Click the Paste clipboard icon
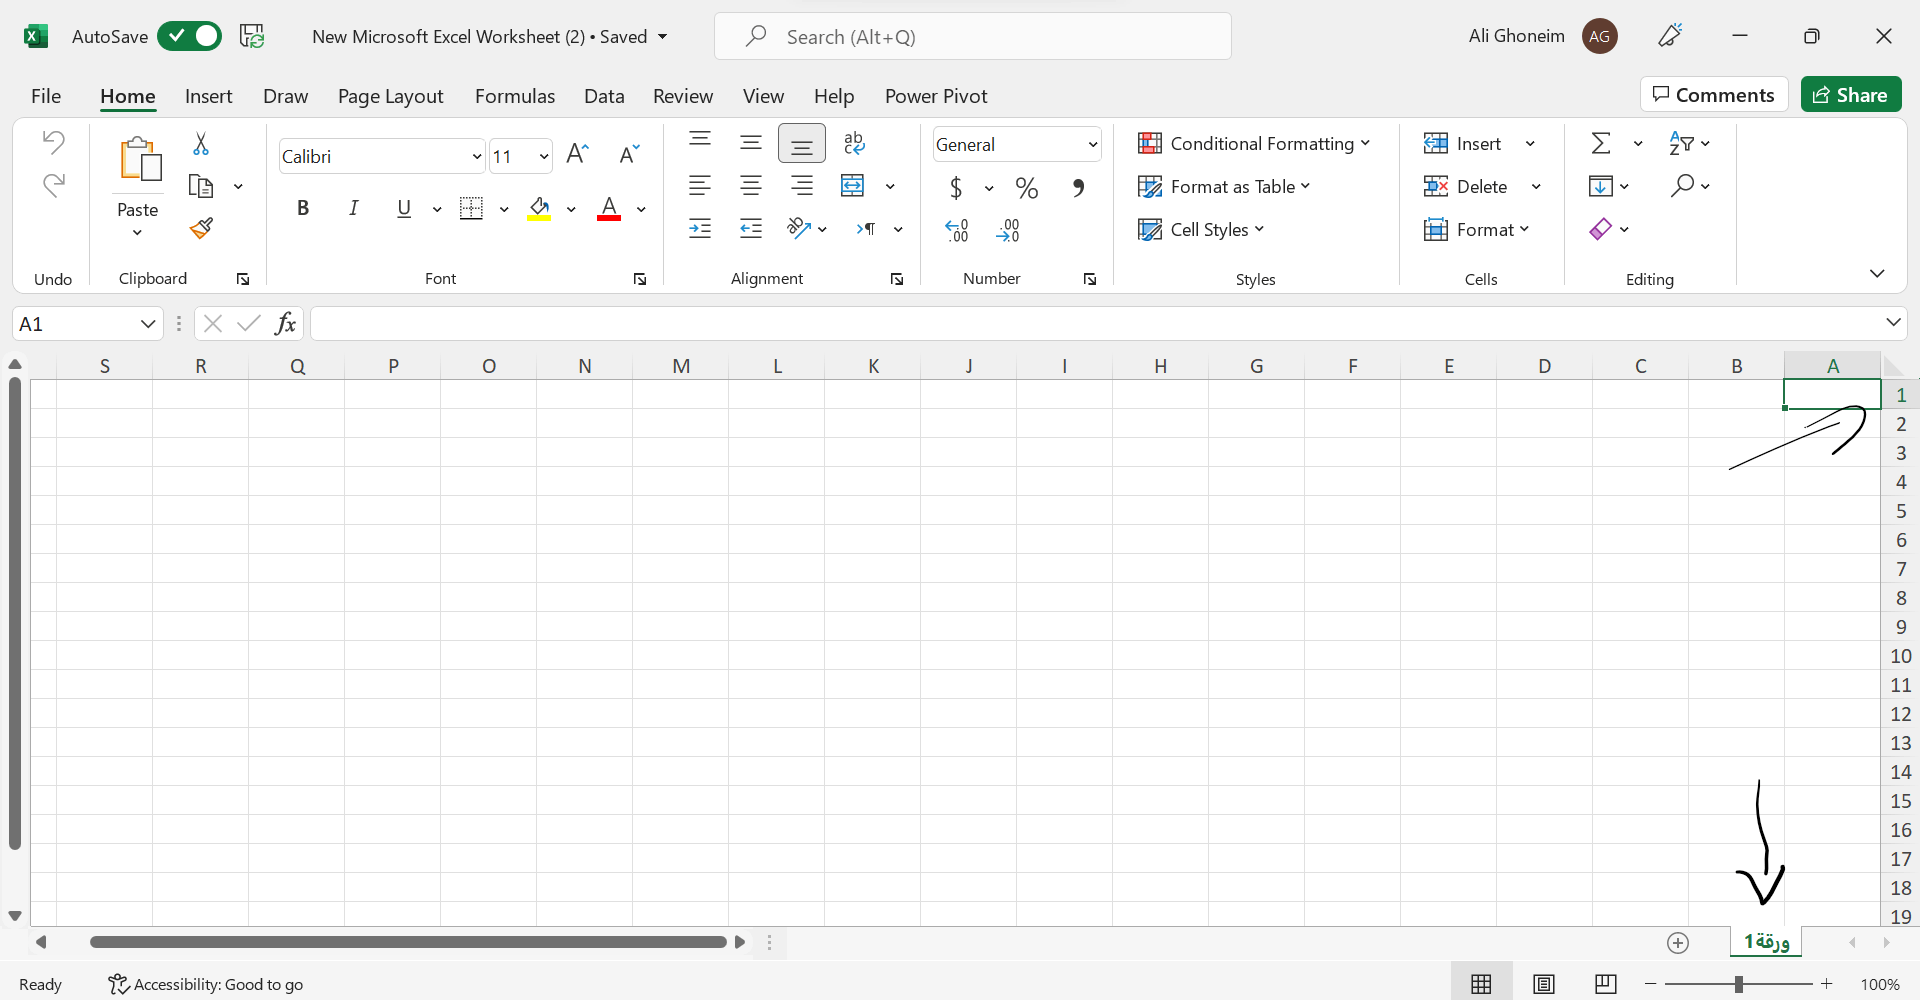This screenshot has width=1920, height=1000. 139,160
